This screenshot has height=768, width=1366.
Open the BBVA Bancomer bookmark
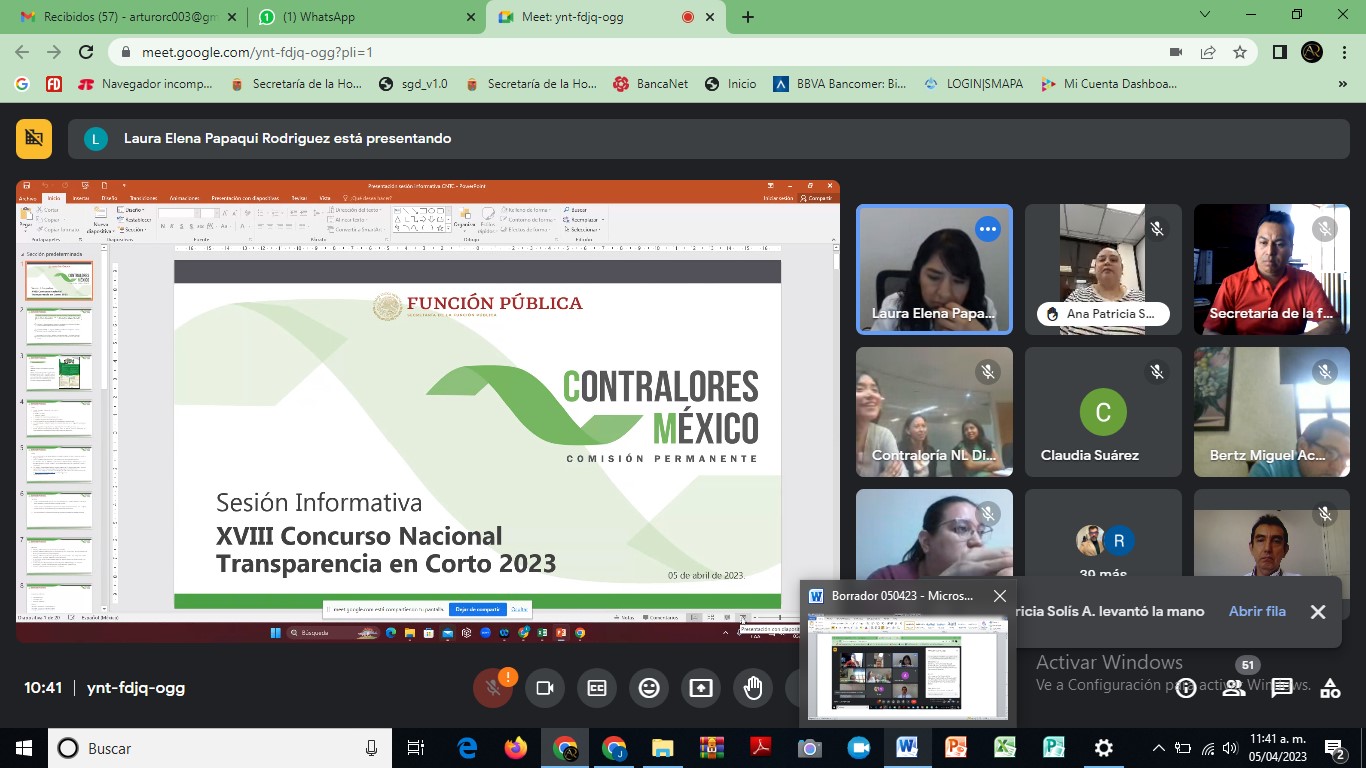click(841, 84)
